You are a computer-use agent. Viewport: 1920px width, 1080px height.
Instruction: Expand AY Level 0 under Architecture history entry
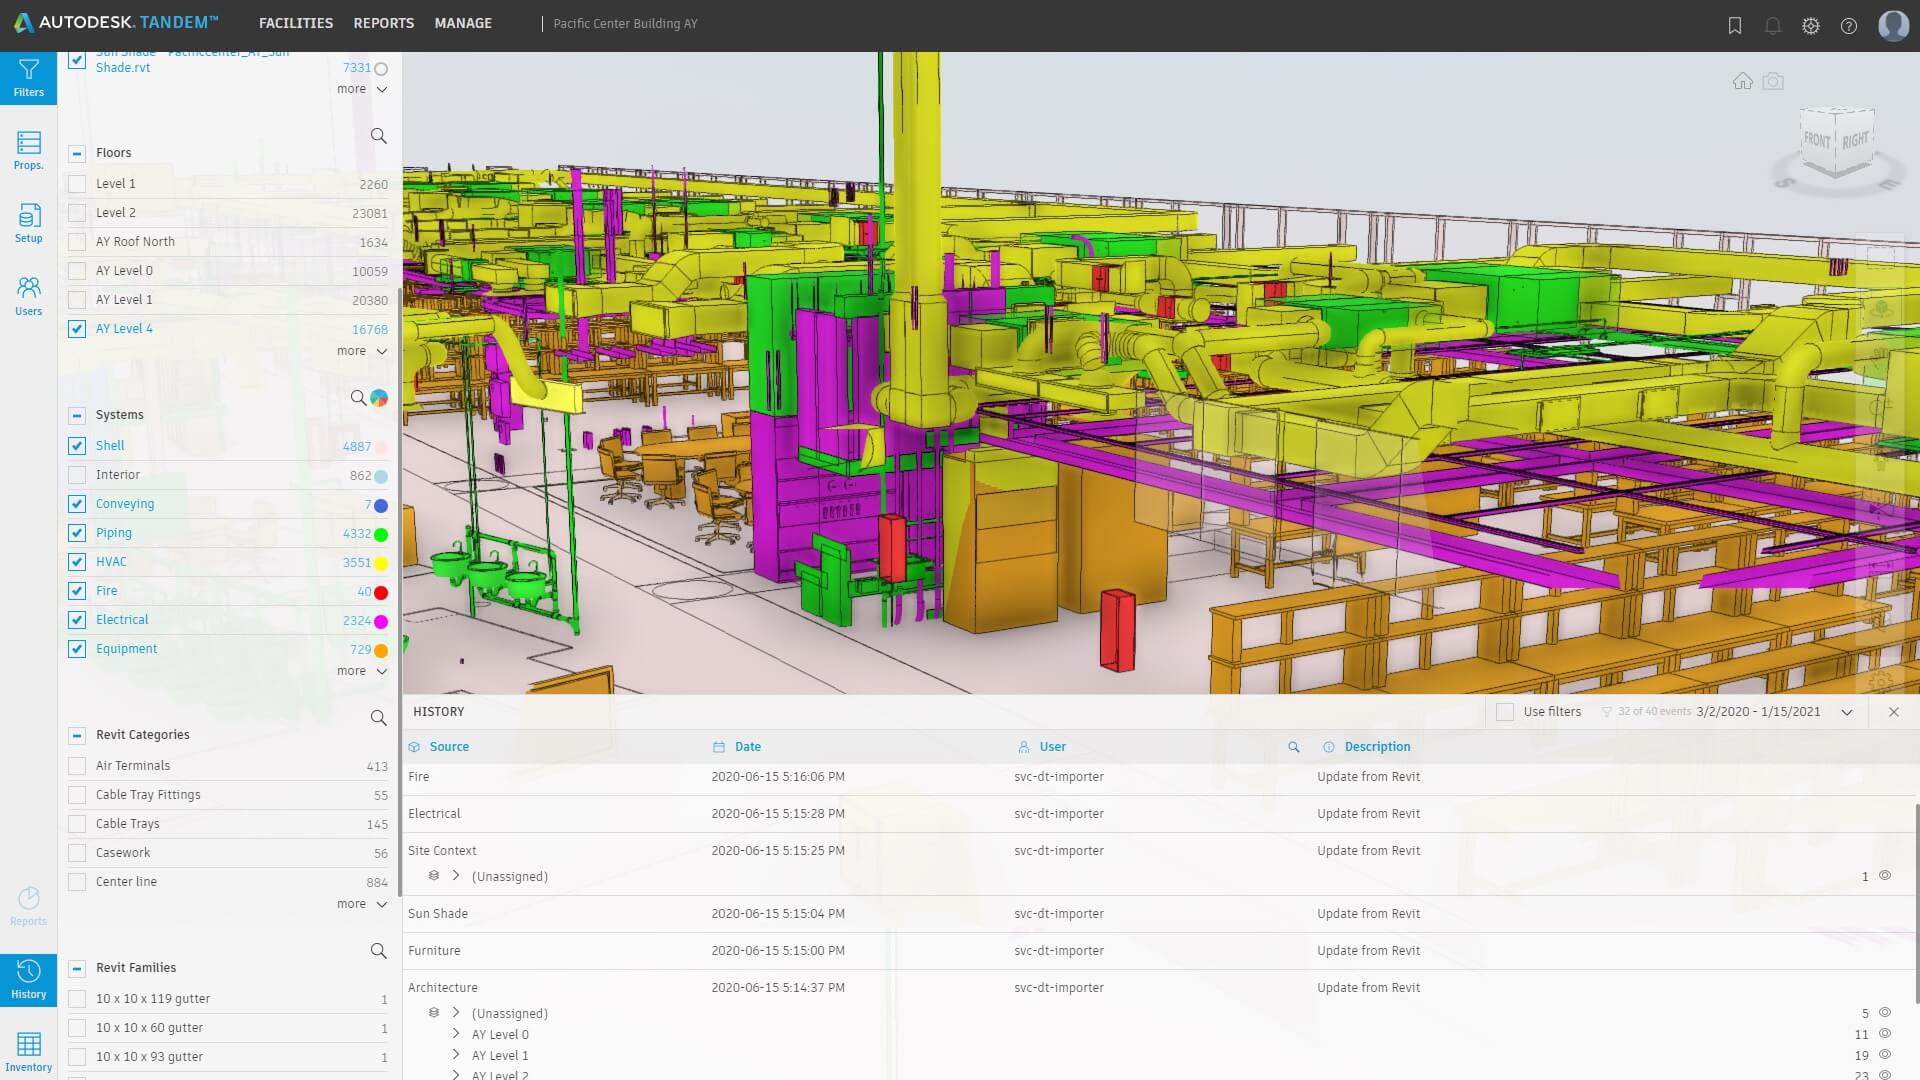456,1034
